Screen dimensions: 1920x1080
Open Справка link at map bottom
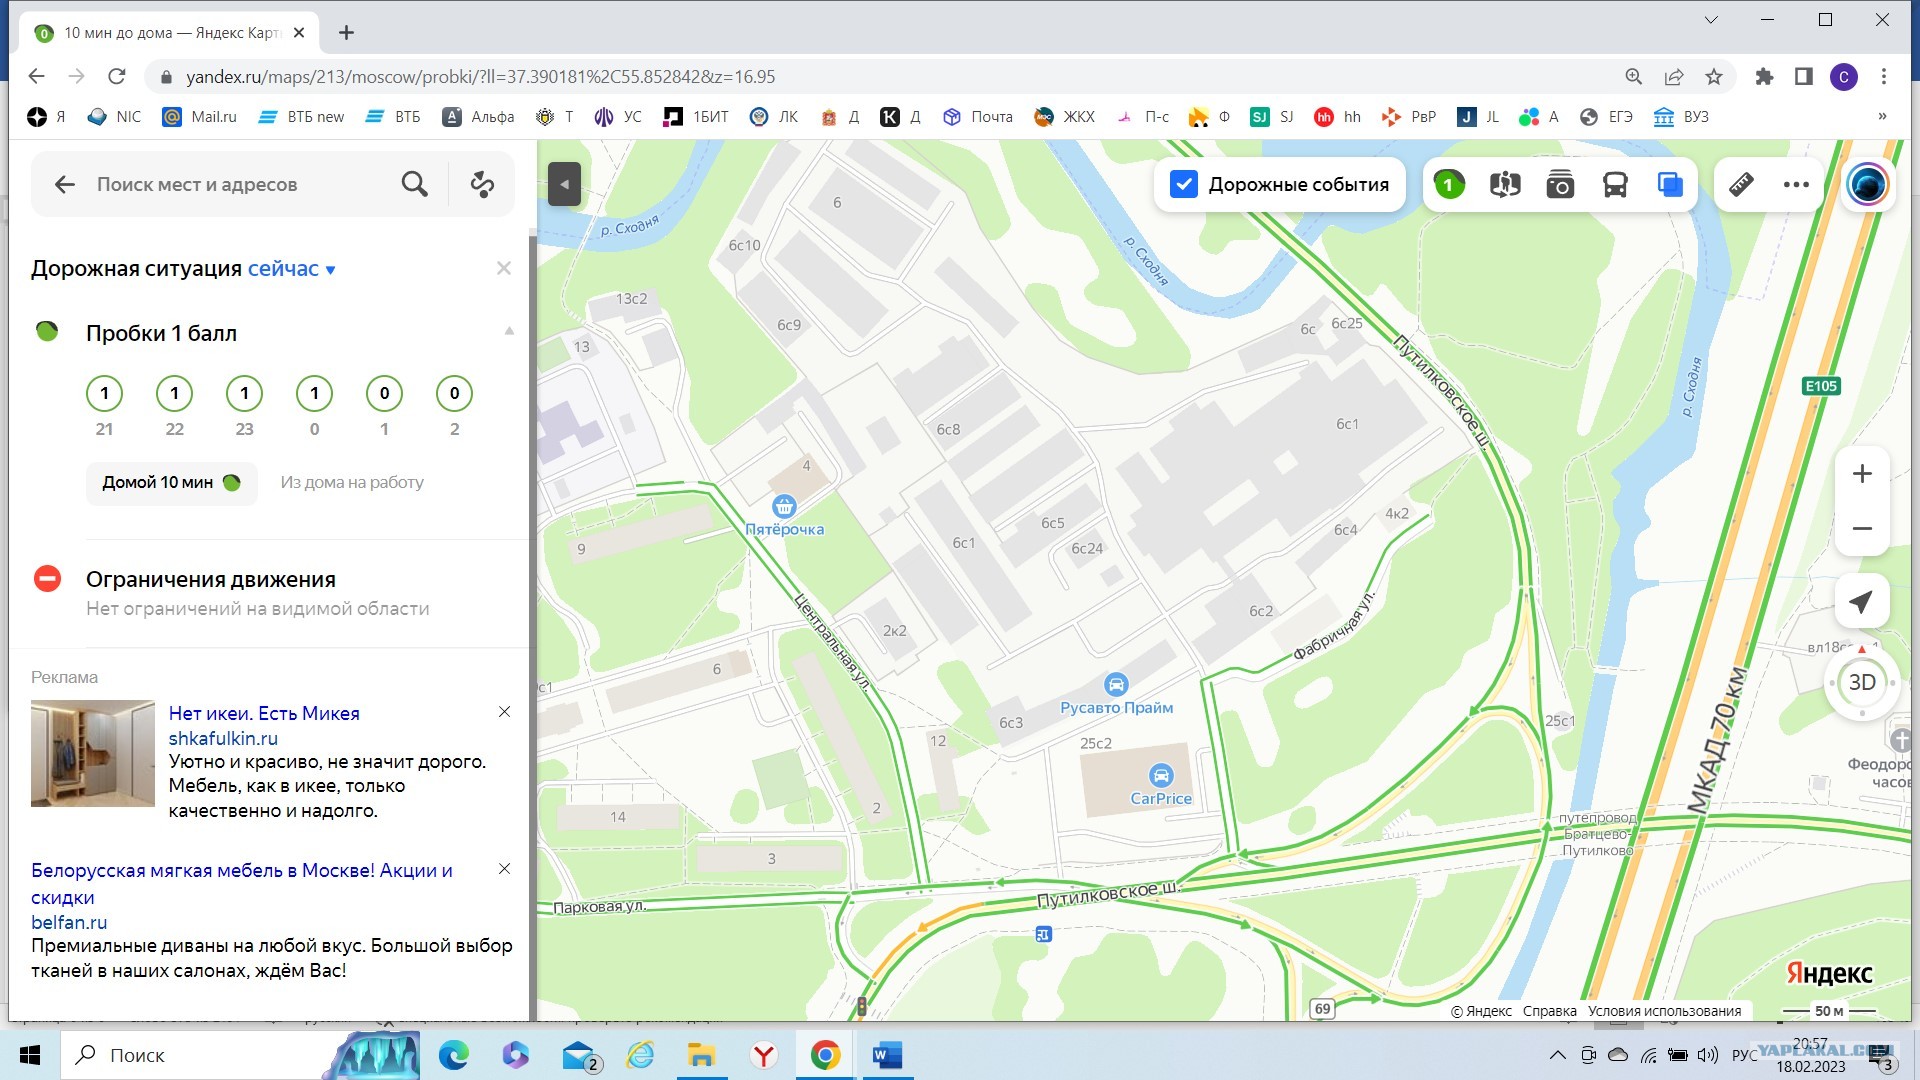pos(1549,1011)
